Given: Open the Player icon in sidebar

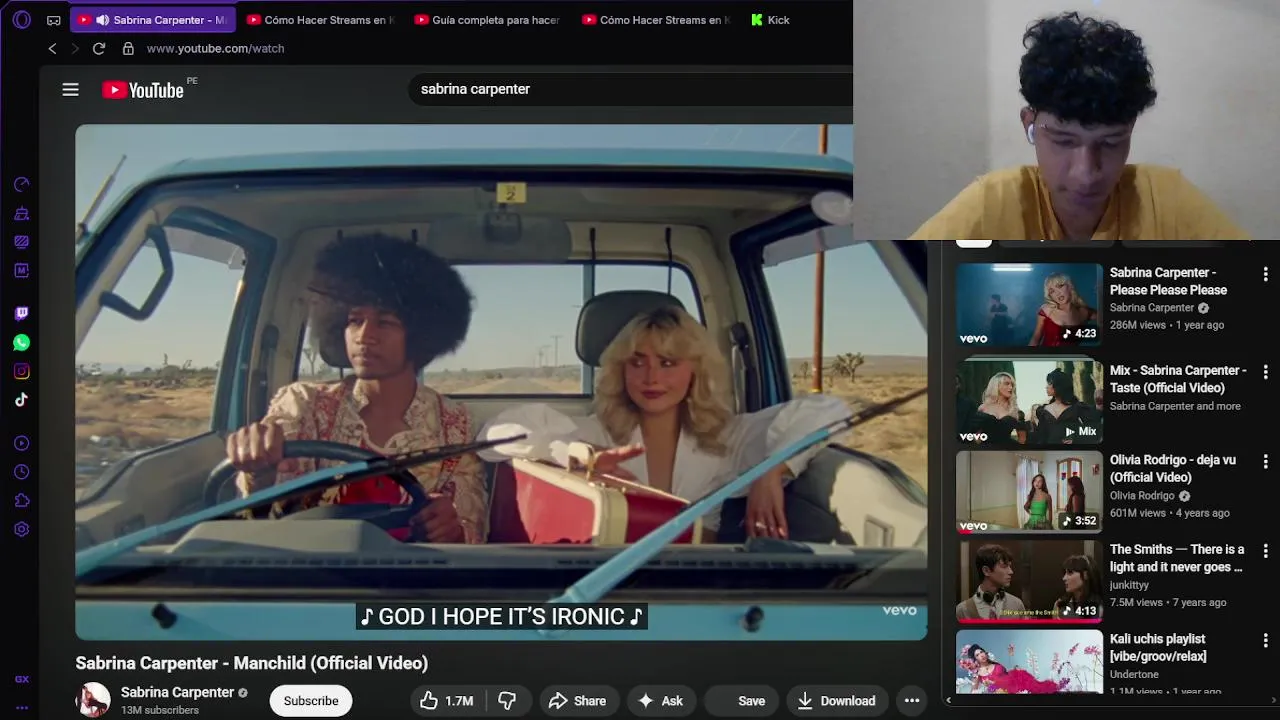Looking at the screenshot, I should (21, 443).
